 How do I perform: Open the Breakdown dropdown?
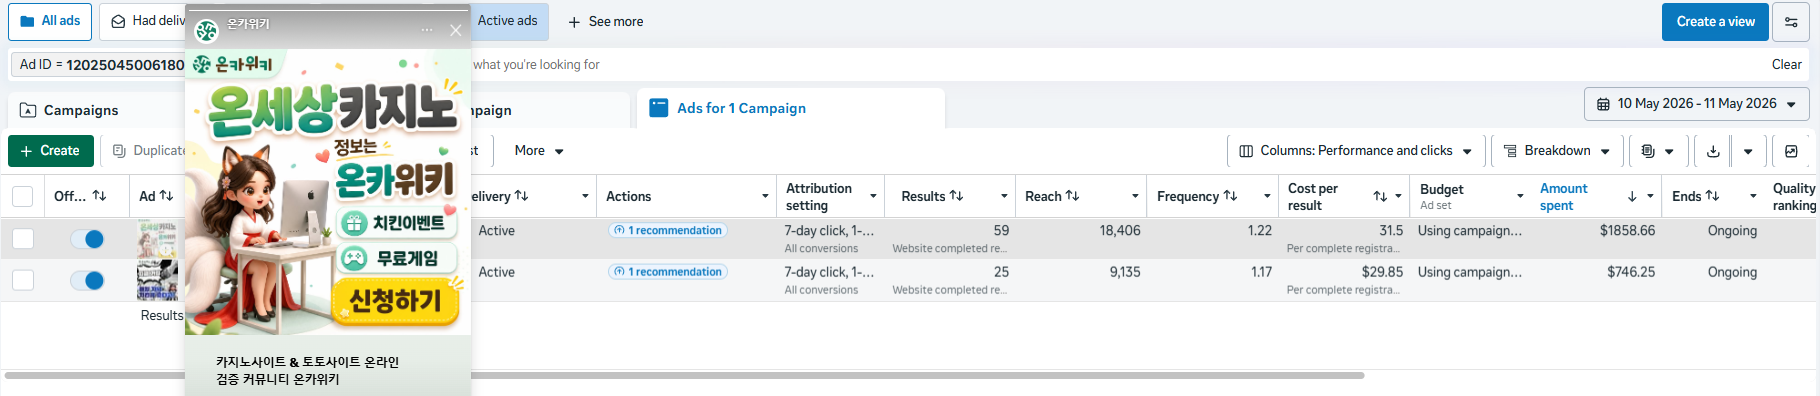pos(1557,151)
